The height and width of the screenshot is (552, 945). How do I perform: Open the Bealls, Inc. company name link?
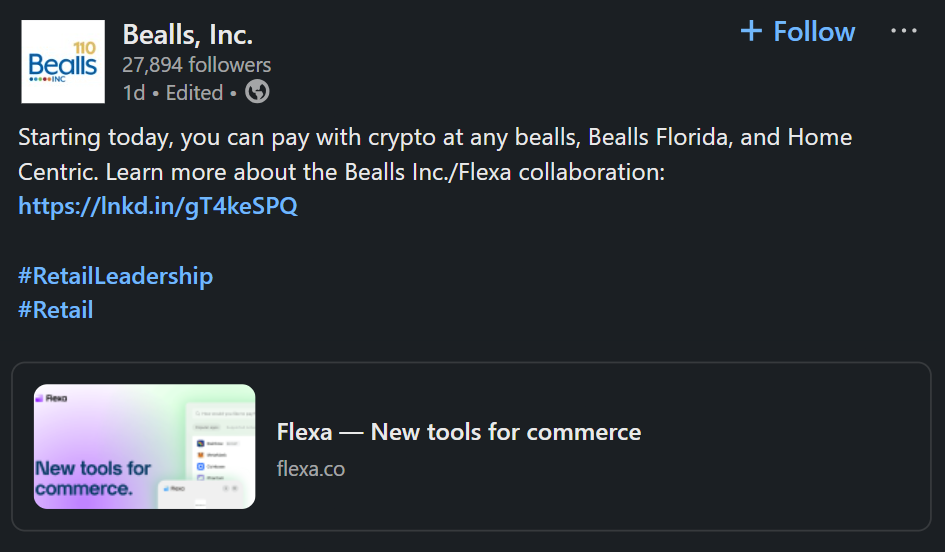(x=187, y=35)
